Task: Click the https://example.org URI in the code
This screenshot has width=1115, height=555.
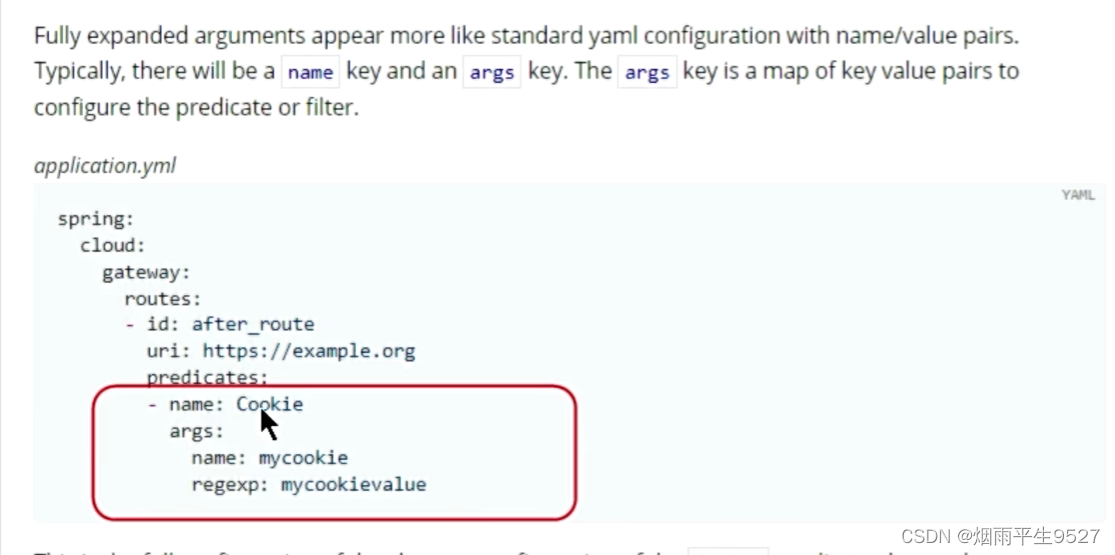Action: tap(308, 351)
